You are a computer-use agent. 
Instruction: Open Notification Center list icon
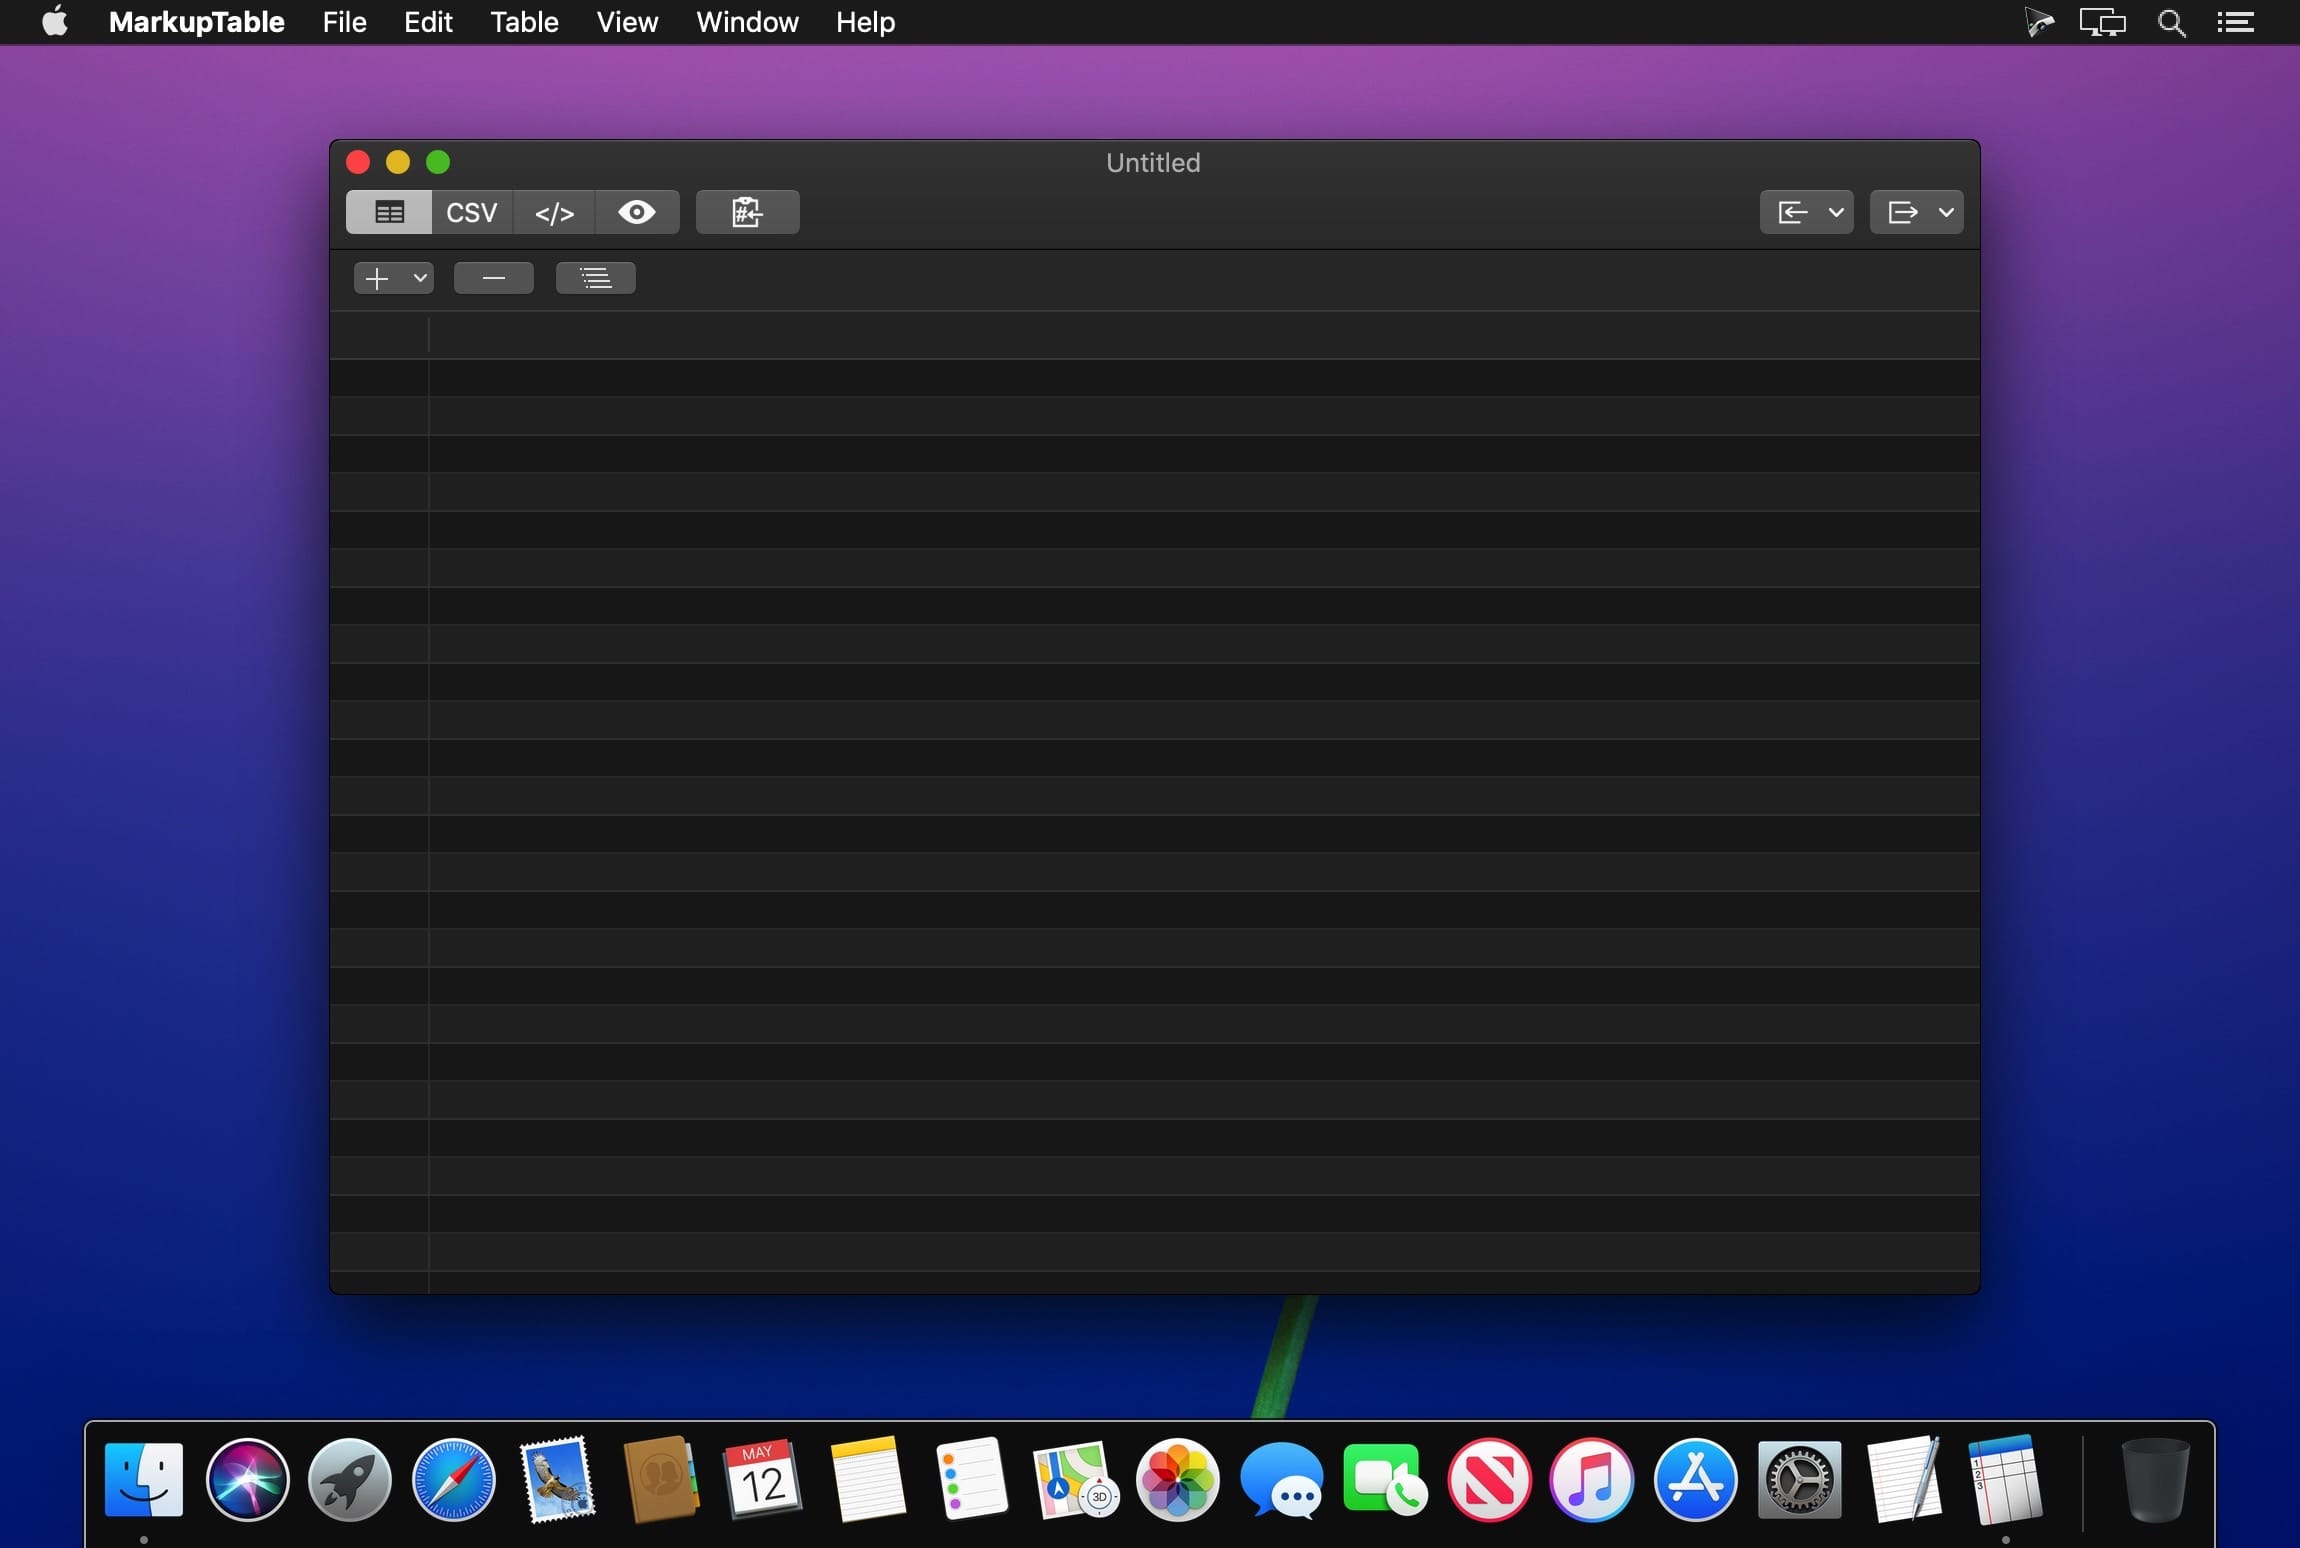[2235, 22]
